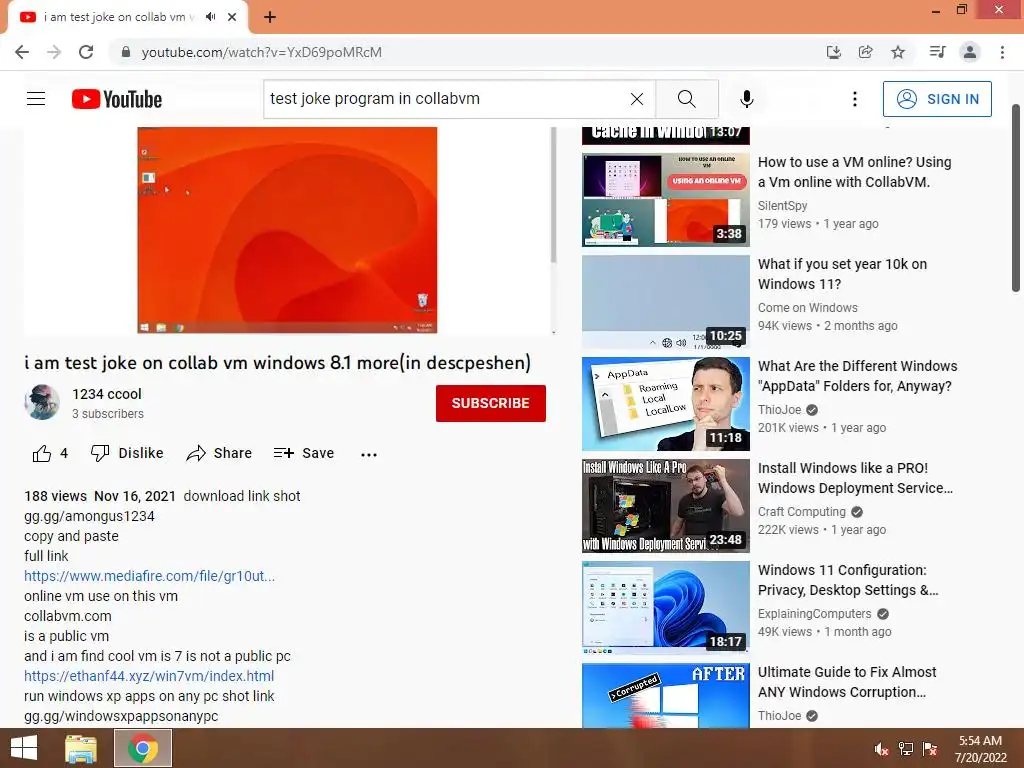Open the Windows Start button

[x=24, y=748]
